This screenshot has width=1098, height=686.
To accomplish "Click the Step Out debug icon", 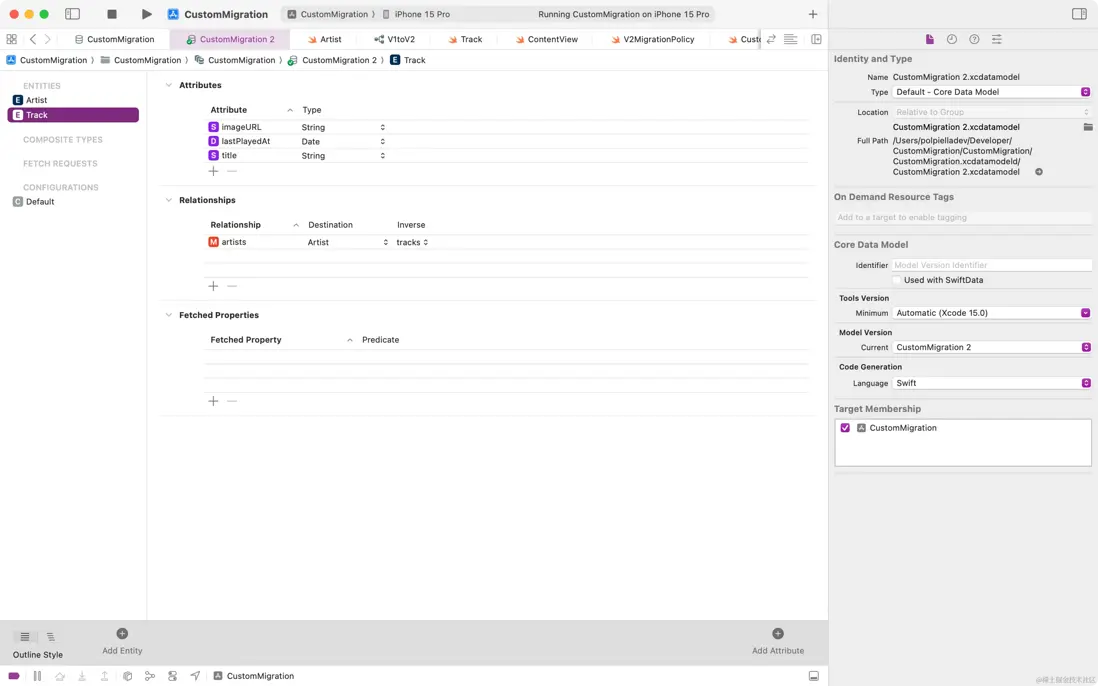I will 104,676.
